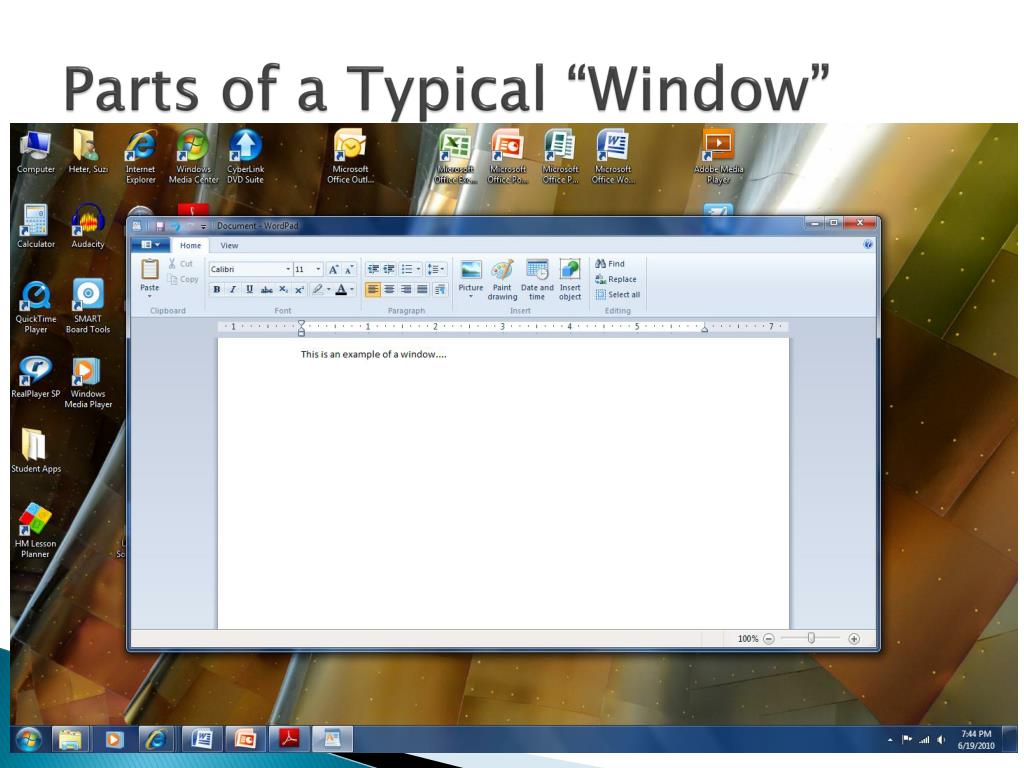
Task: Click the Windows Explorer taskbar icon
Action: tap(71, 739)
